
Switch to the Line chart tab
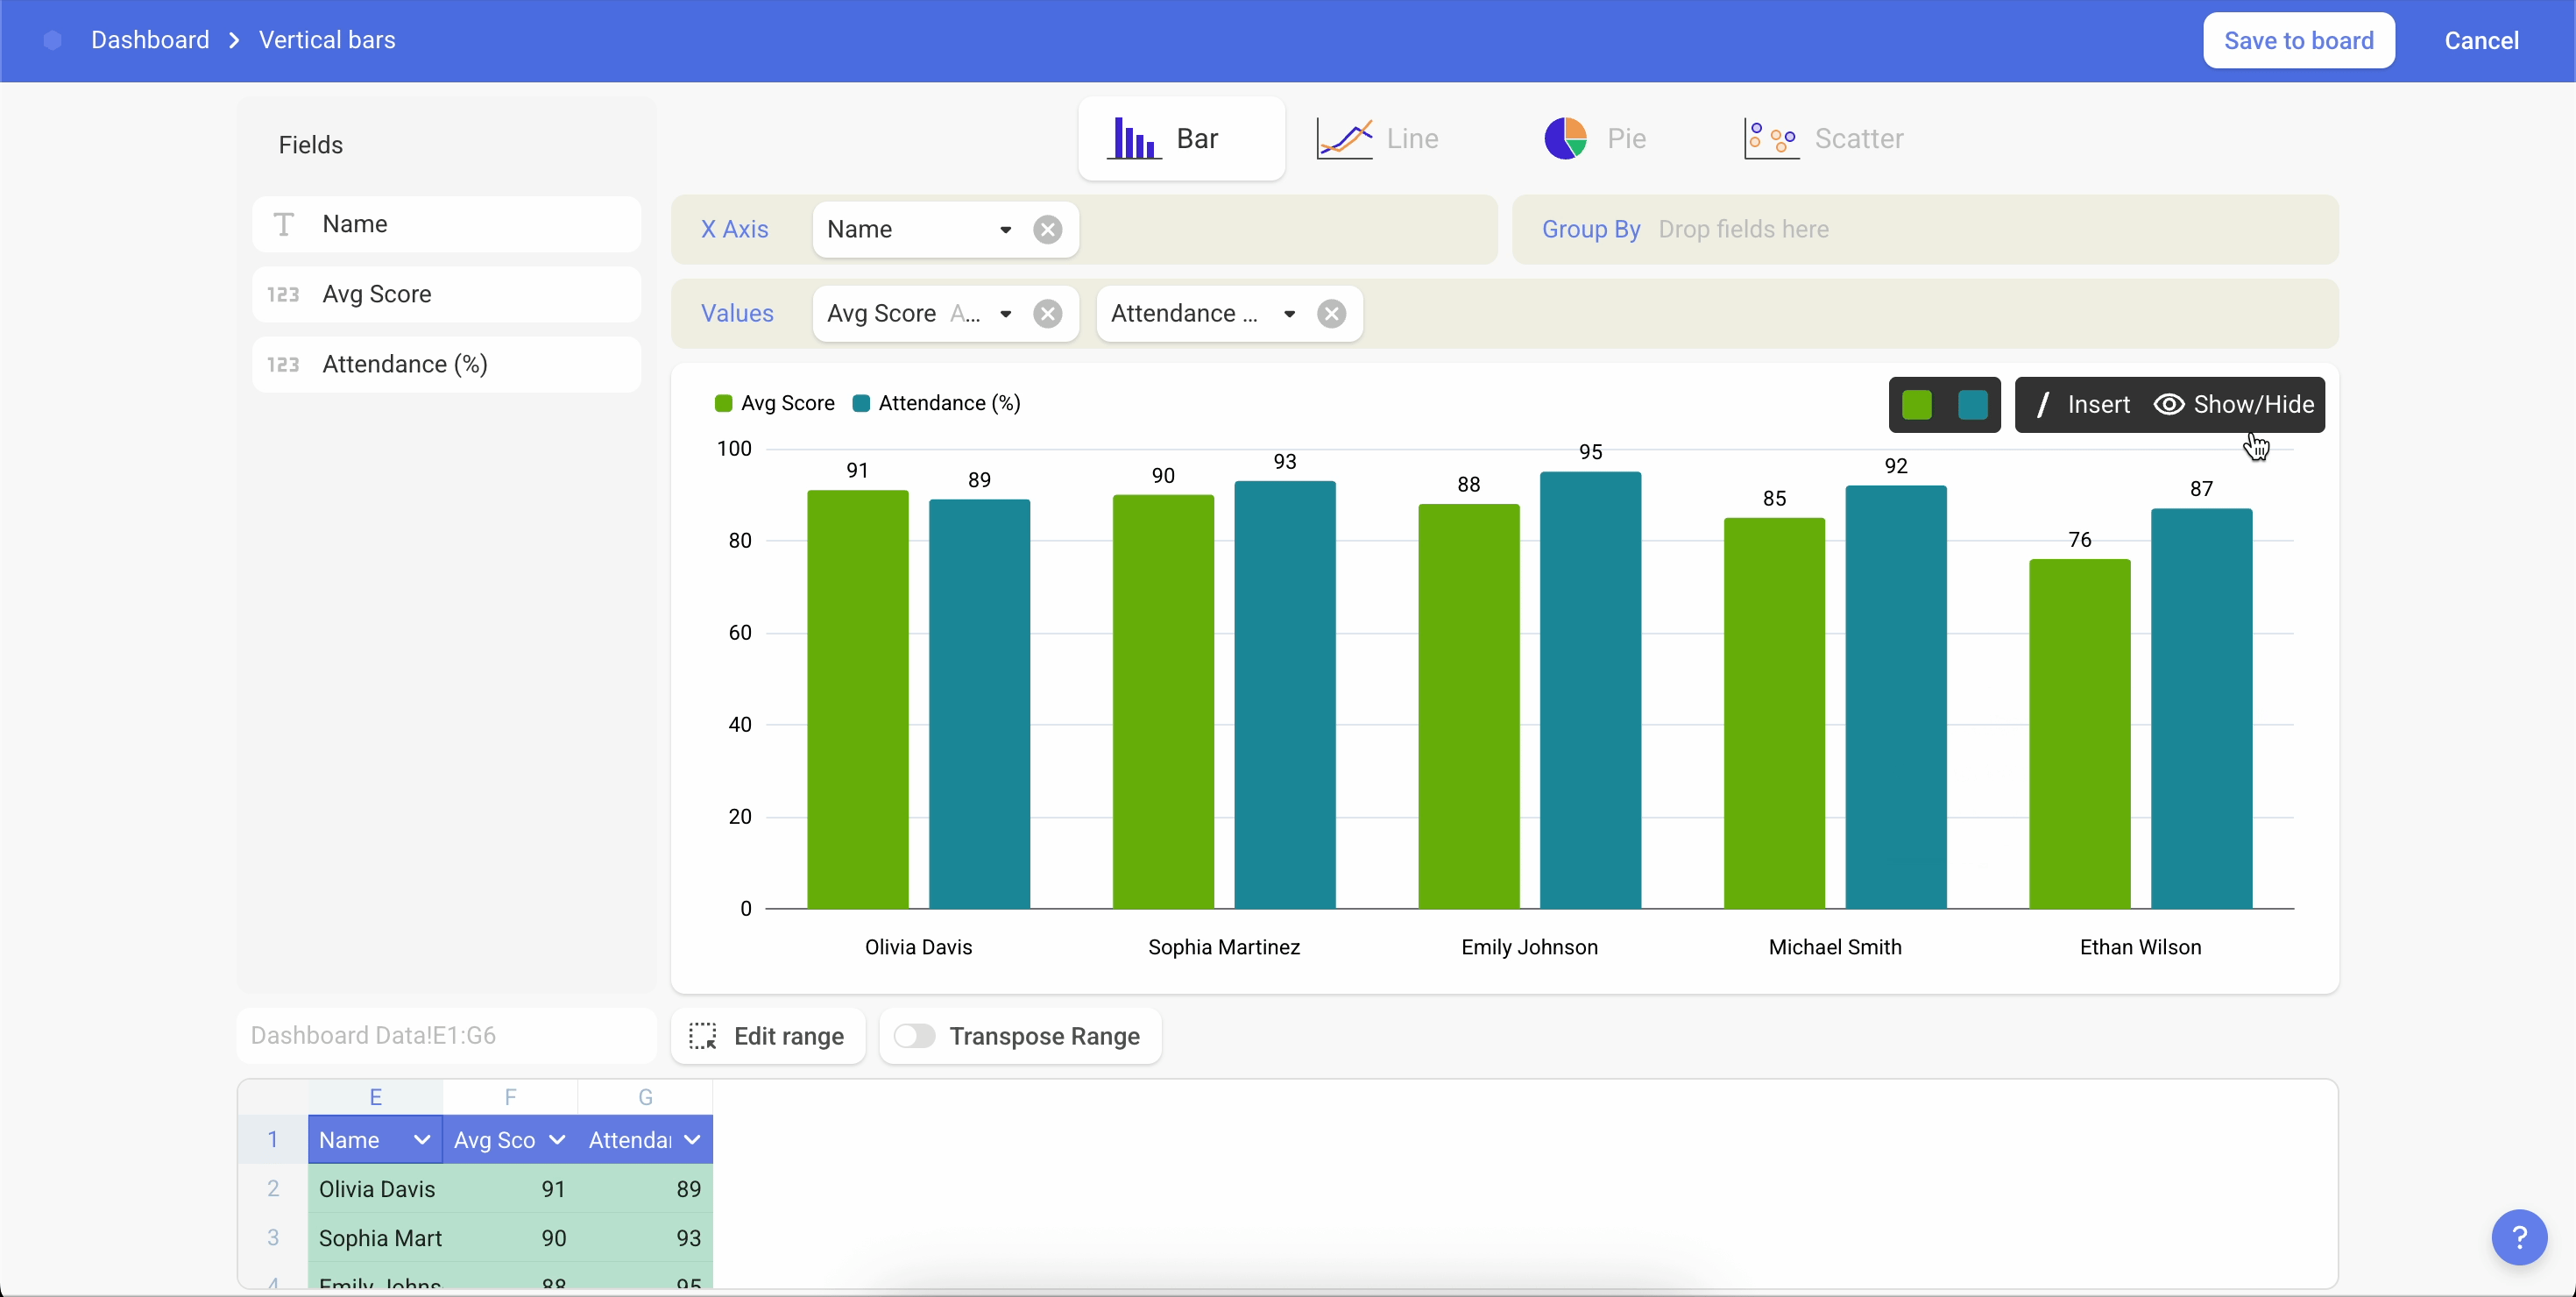pos(1378,139)
